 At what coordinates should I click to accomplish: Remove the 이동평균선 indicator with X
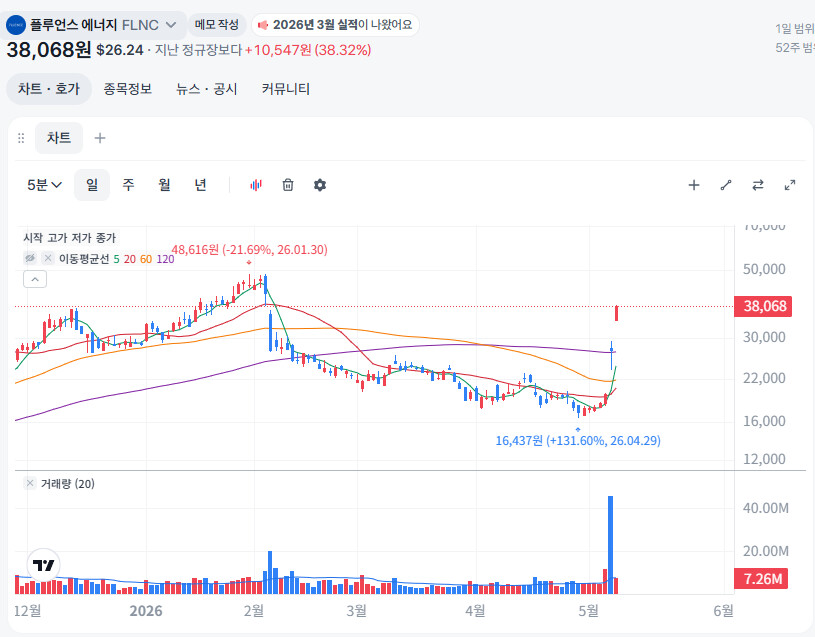[x=48, y=258]
